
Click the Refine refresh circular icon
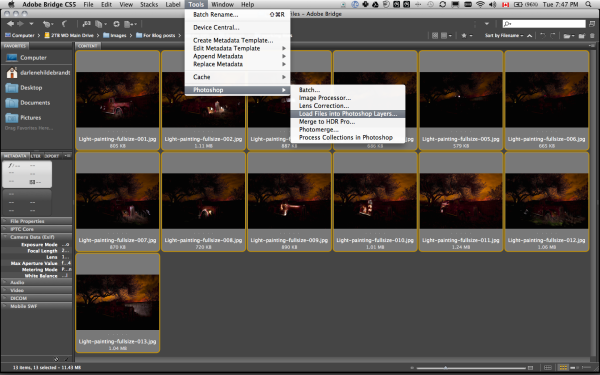pyautogui.click(x=116, y=24)
